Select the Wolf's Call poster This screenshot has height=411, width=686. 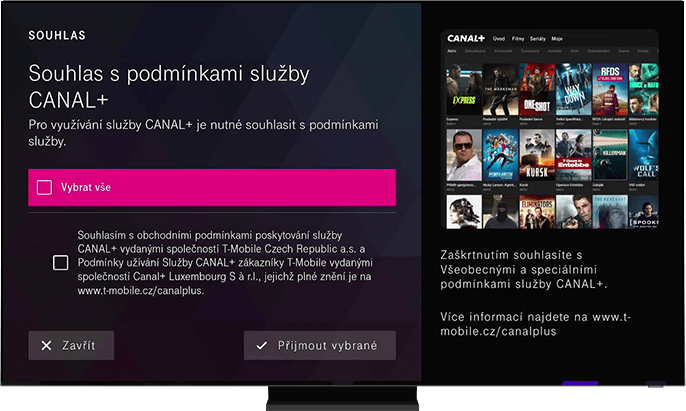[x=644, y=155]
